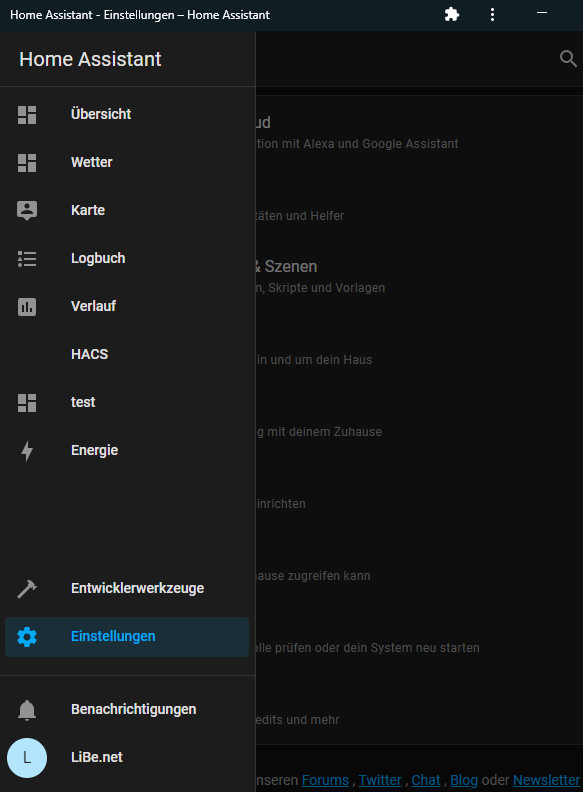Open the LiBe.net user profile
Image resolution: width=583 pixels, height=792 pixels.
pos(127,757)
